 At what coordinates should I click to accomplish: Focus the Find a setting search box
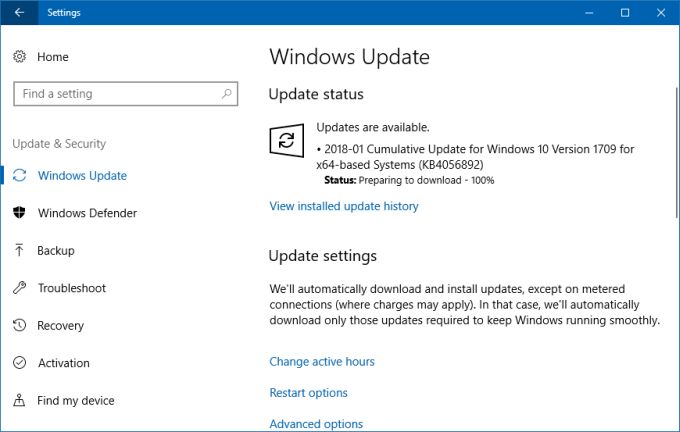pyautogui.click(x=125, y=94)
